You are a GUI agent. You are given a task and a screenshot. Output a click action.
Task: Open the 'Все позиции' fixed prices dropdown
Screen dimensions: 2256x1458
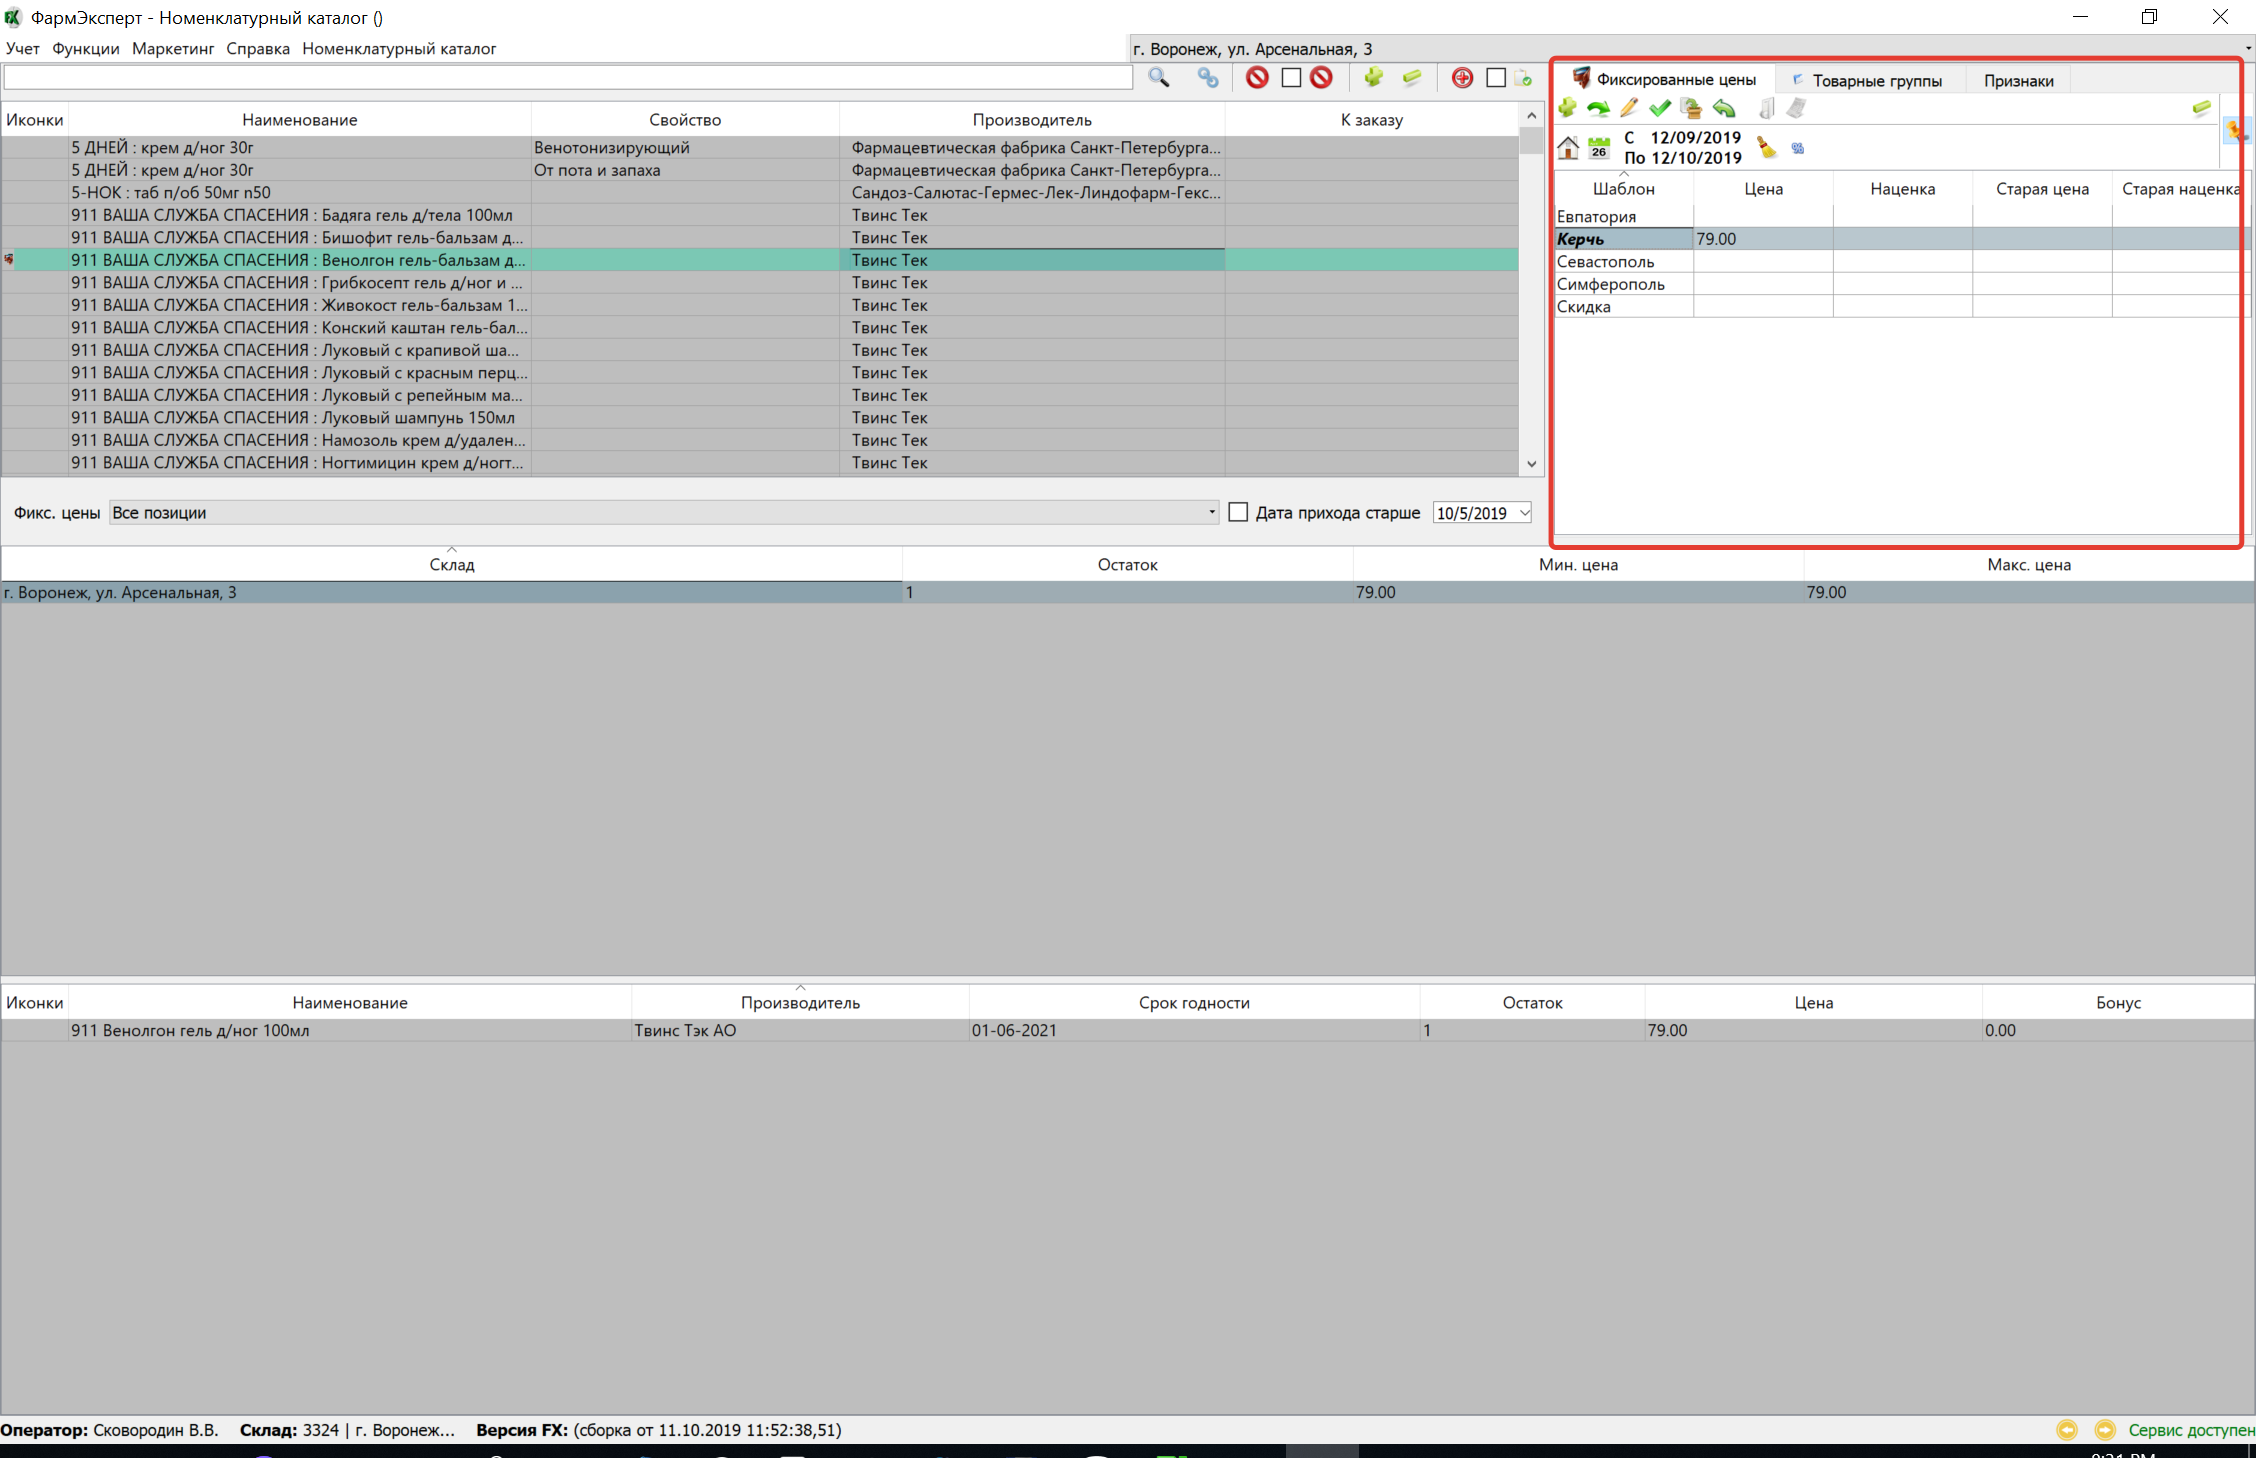click(1211, 512)
